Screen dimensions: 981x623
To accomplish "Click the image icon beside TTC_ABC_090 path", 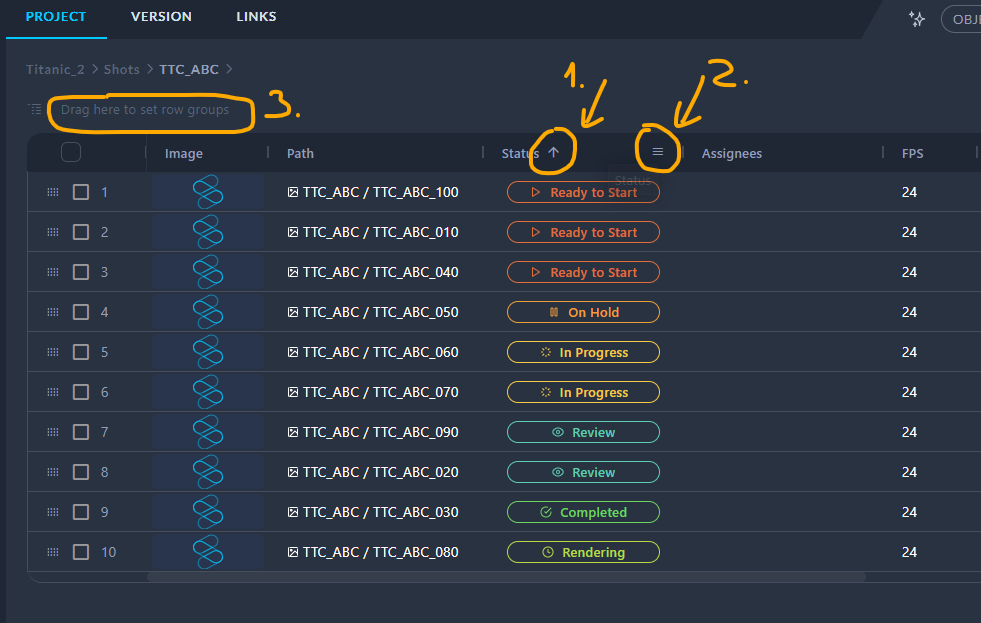I will tap(293, 432).
